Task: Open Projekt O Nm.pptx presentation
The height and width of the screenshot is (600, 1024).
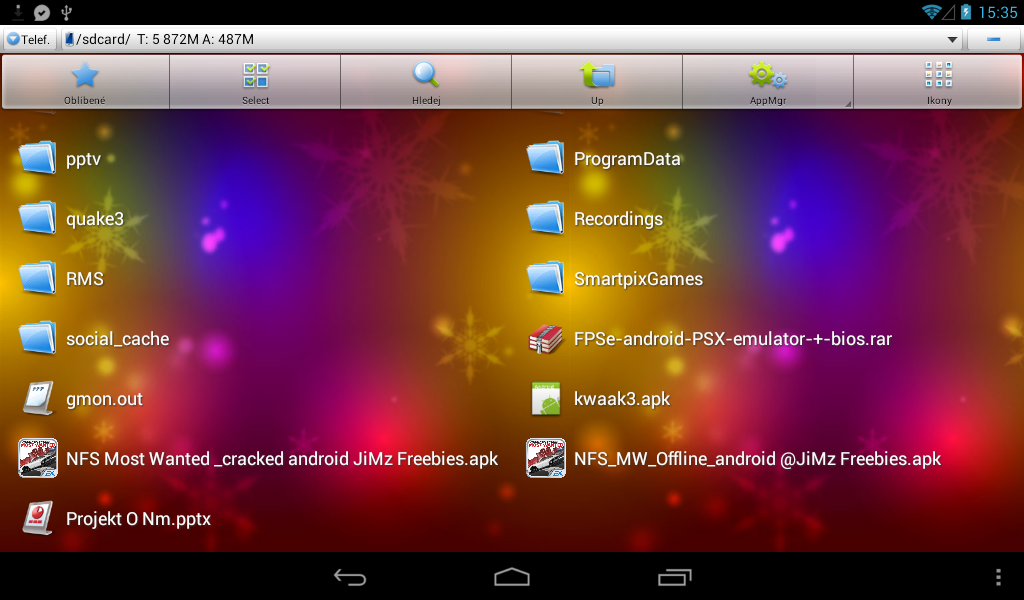Action: pos(138,519)
